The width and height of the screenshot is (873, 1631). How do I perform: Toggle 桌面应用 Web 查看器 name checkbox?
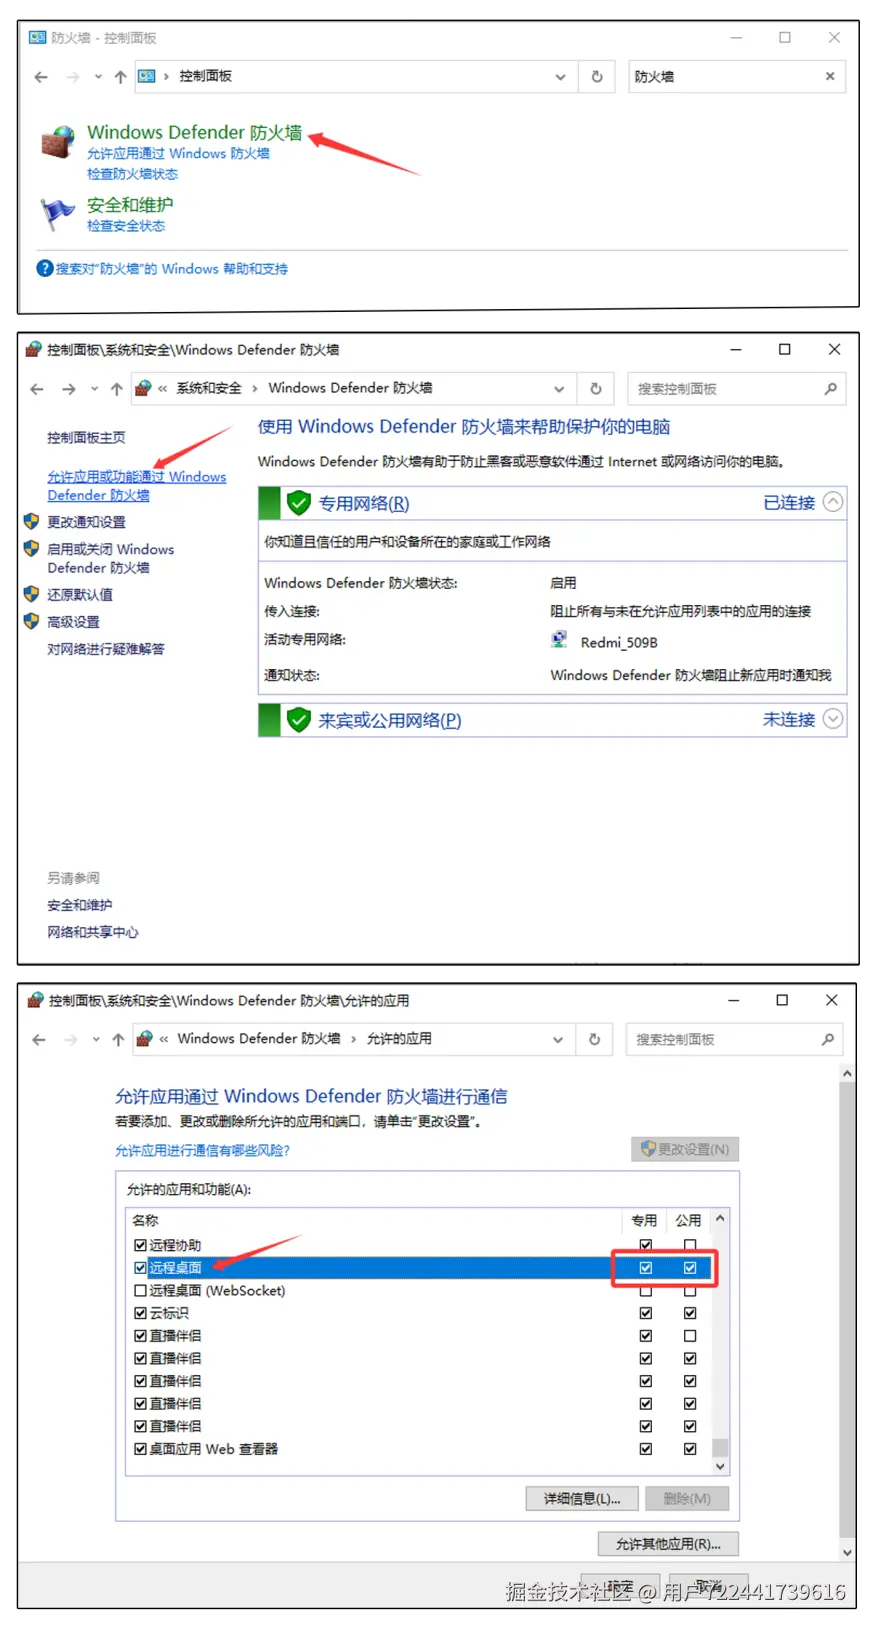[140, 1449]
